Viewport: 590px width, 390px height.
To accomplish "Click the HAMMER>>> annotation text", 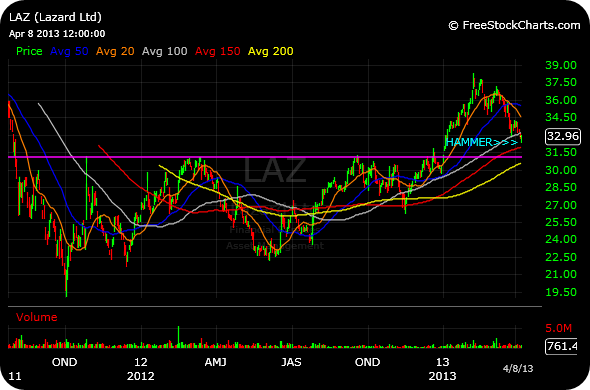I will (x=482, y=142).
